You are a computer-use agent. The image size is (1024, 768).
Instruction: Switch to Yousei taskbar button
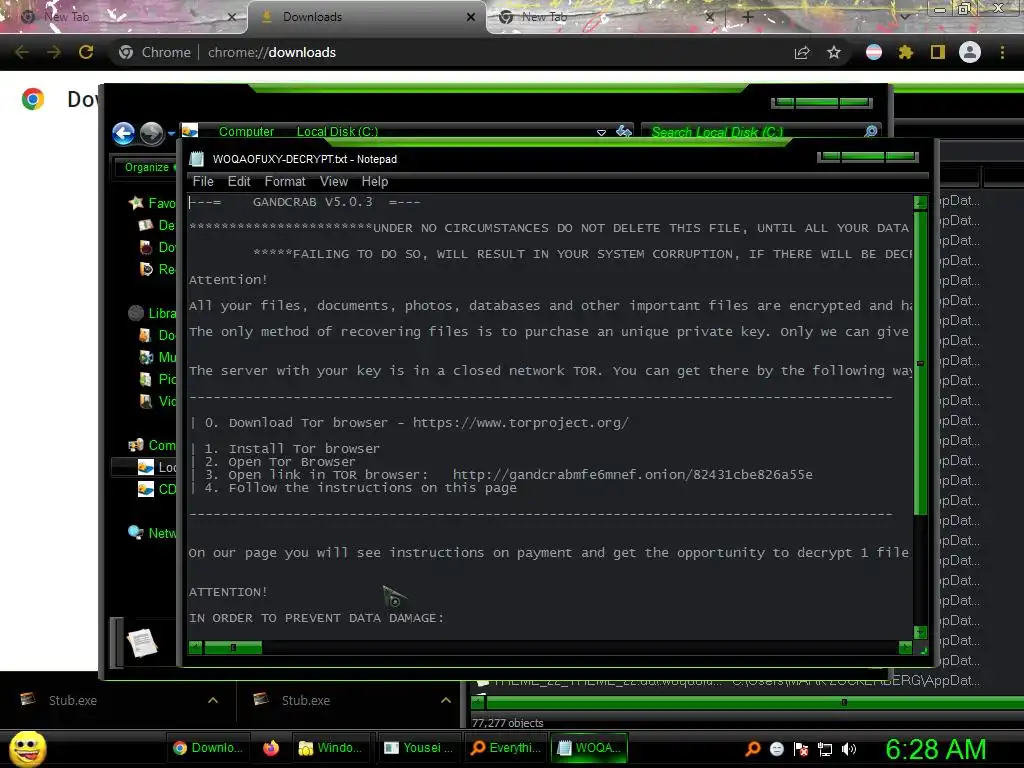[418, 748]
